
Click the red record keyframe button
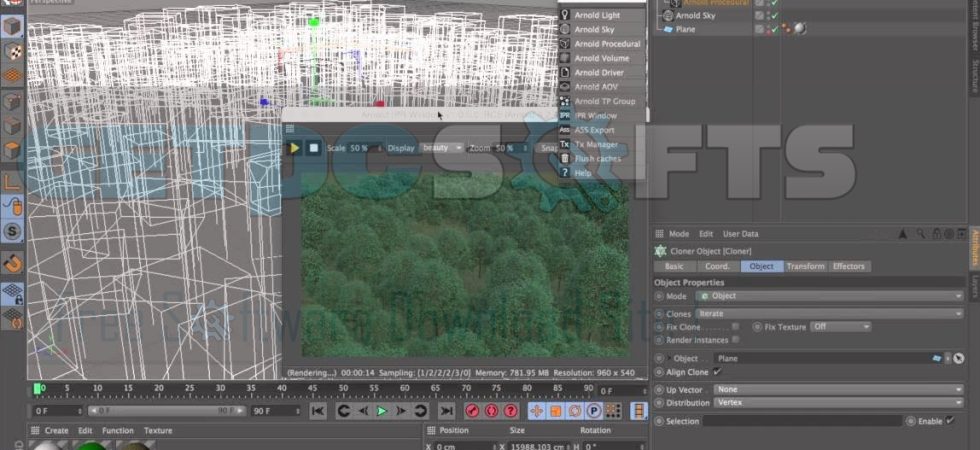[472, 411]
